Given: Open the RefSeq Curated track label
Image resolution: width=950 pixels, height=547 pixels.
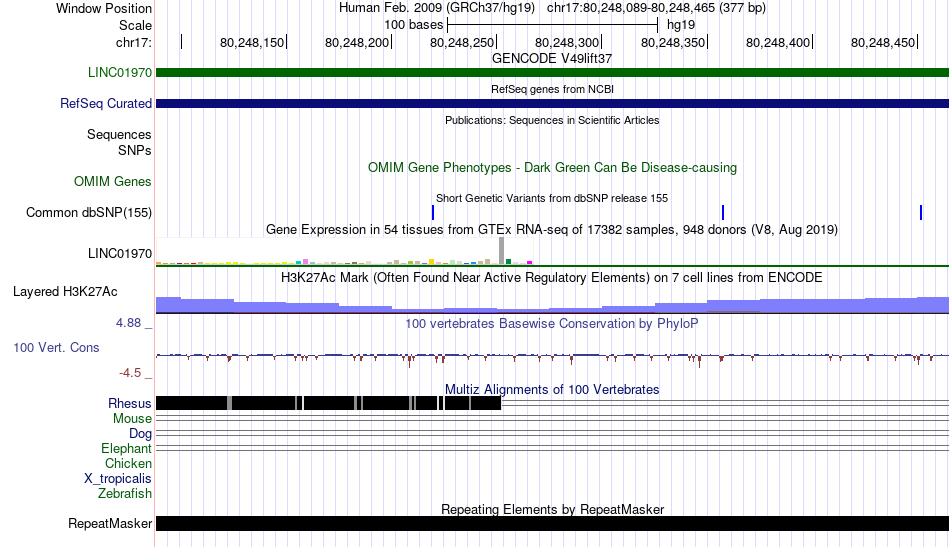Looking at the screenshot, I should pyautogui.click(x=105, y=104).
